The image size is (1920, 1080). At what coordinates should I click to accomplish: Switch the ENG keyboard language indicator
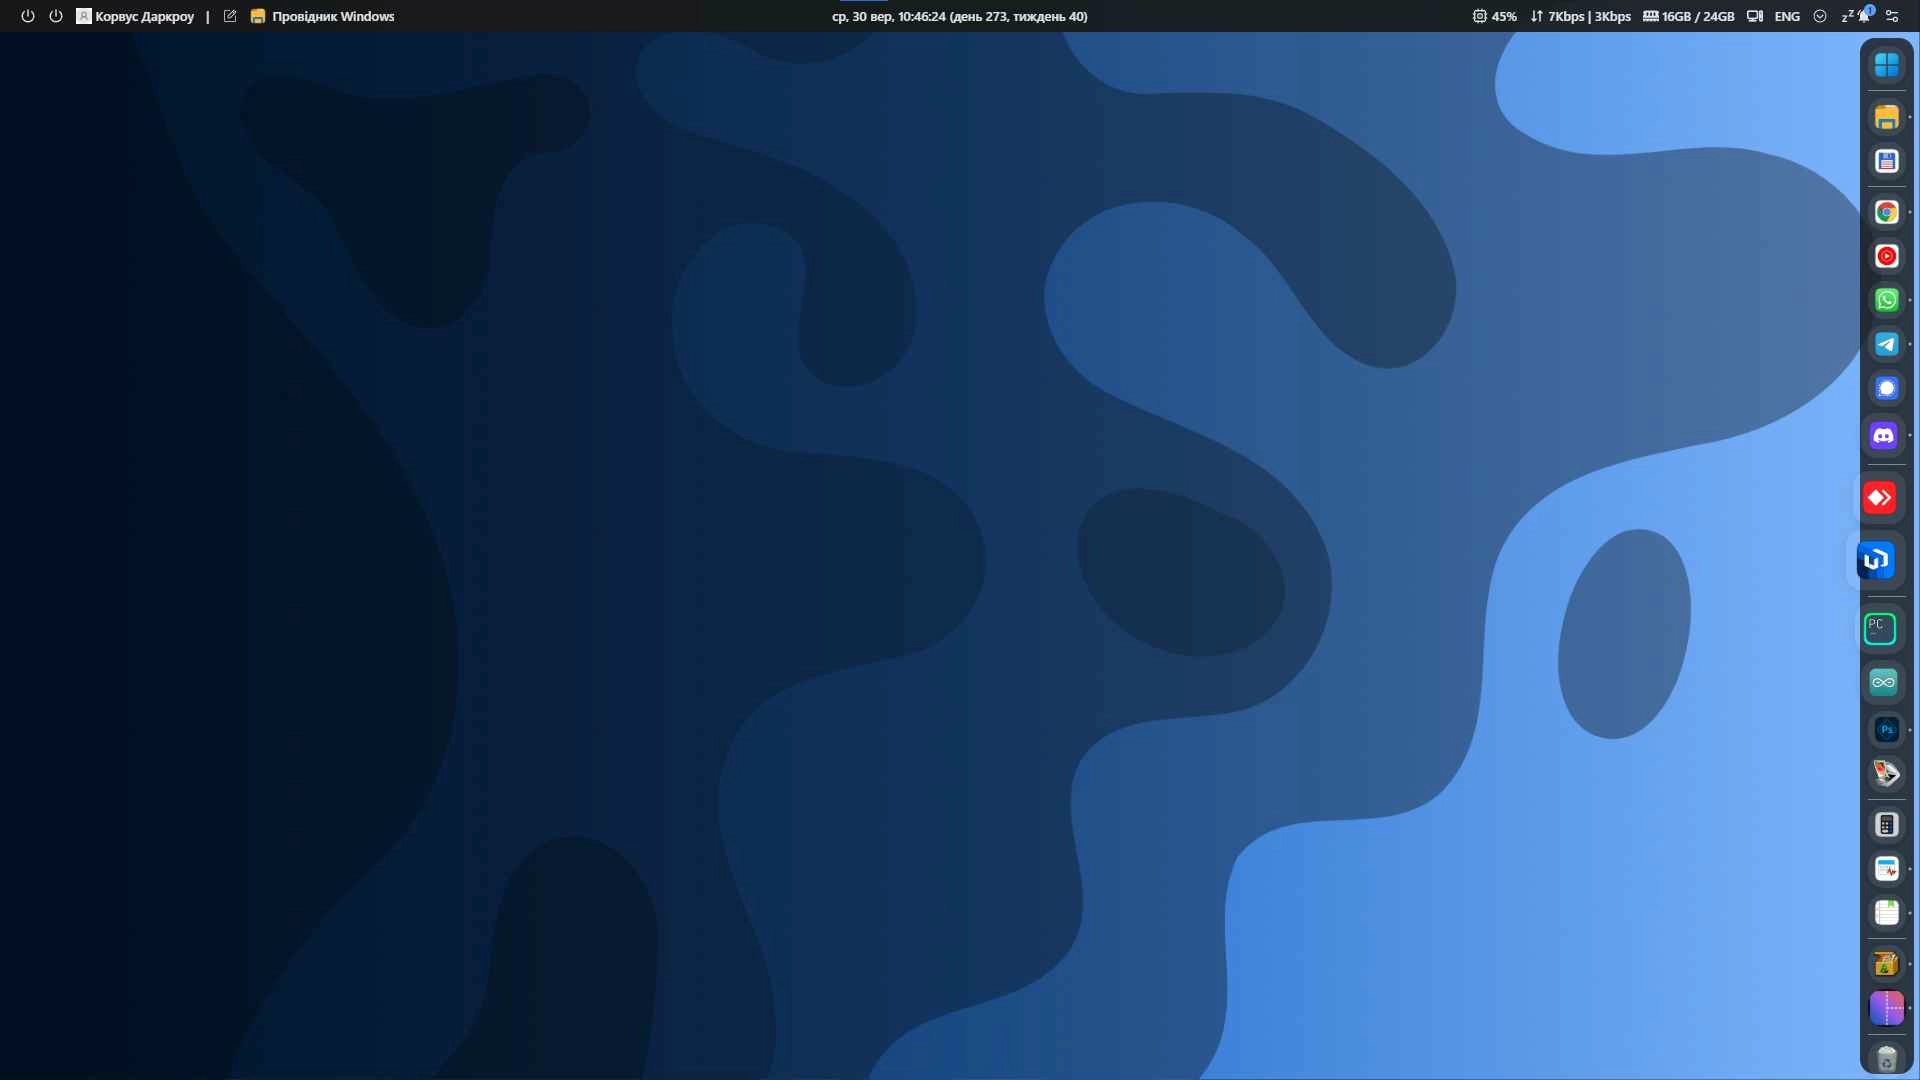coord(1787,16)
